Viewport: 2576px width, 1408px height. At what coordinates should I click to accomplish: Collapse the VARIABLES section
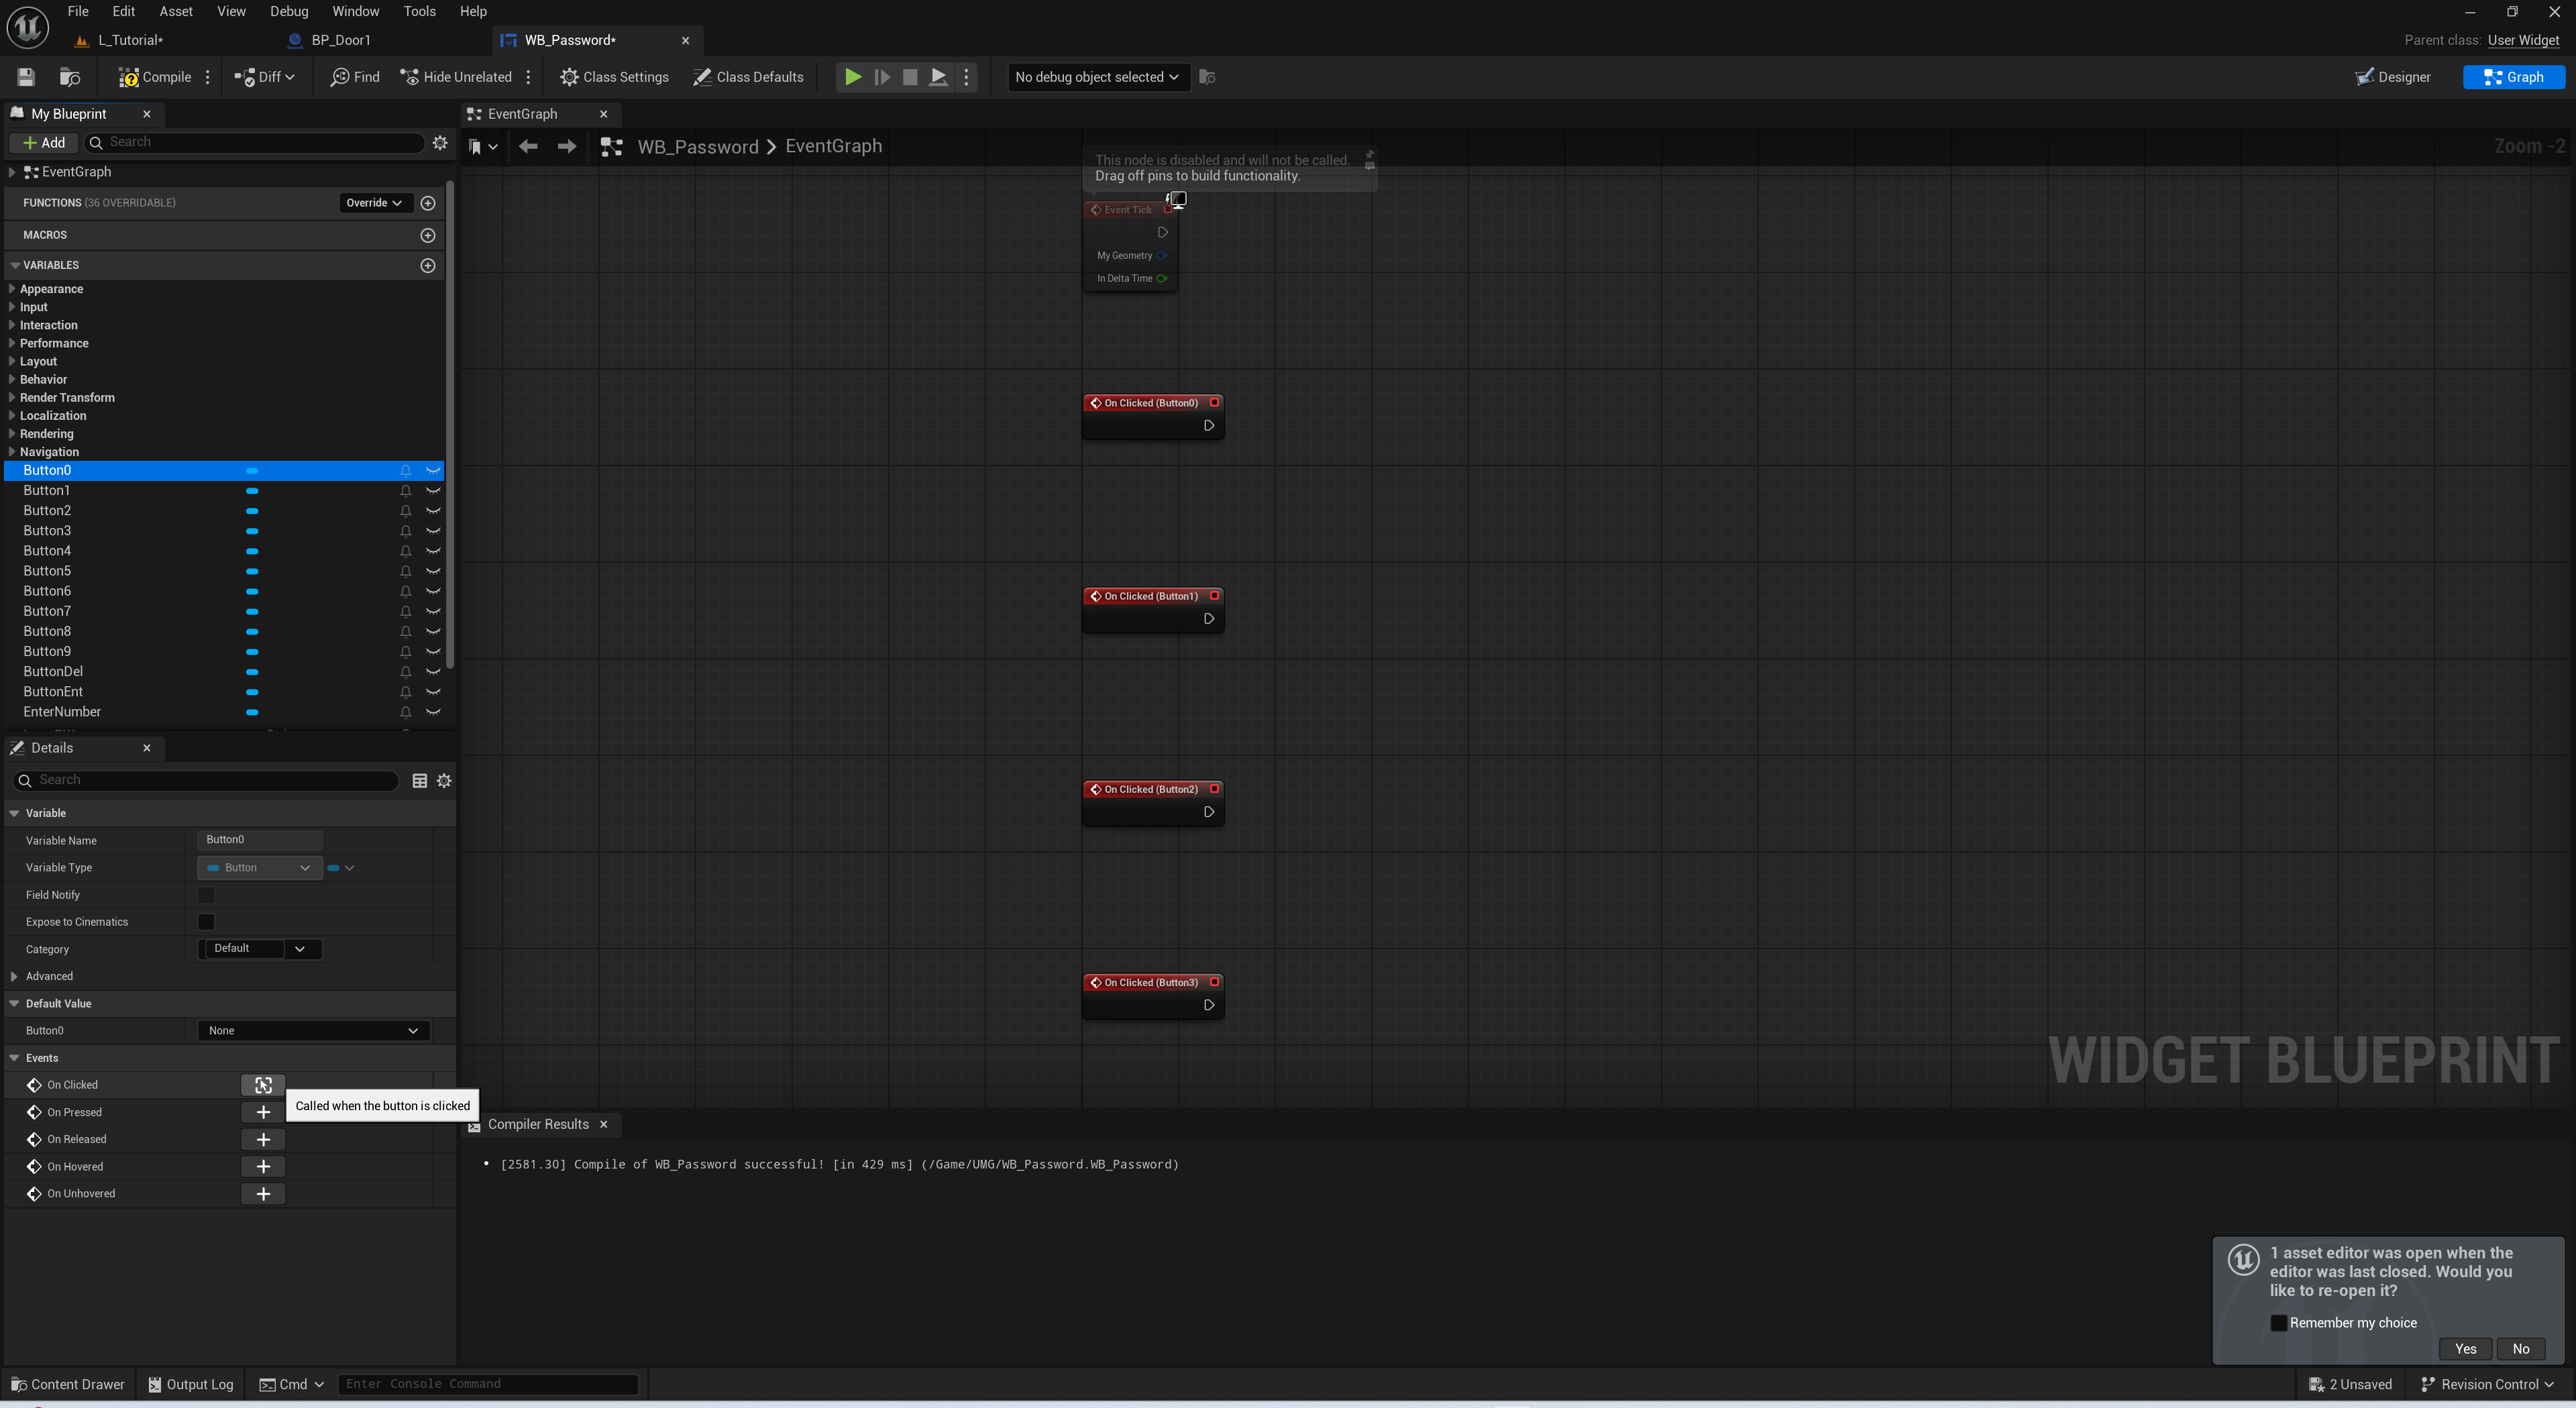[15, 265]
